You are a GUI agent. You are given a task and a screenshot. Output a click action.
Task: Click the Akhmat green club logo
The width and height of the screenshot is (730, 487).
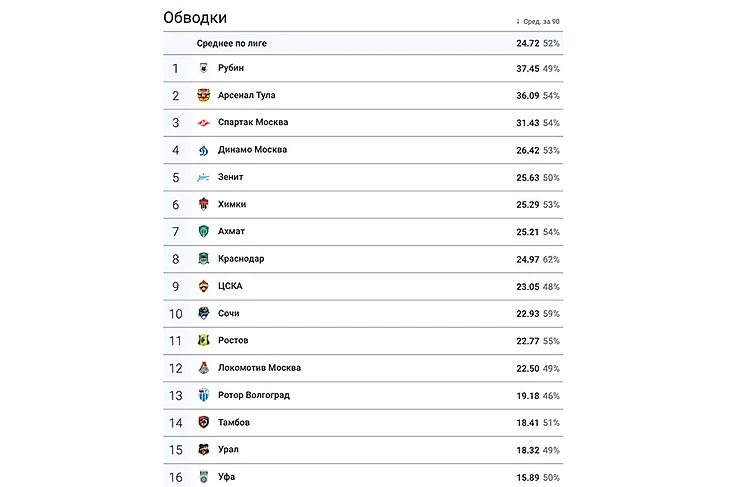[203, 232]
